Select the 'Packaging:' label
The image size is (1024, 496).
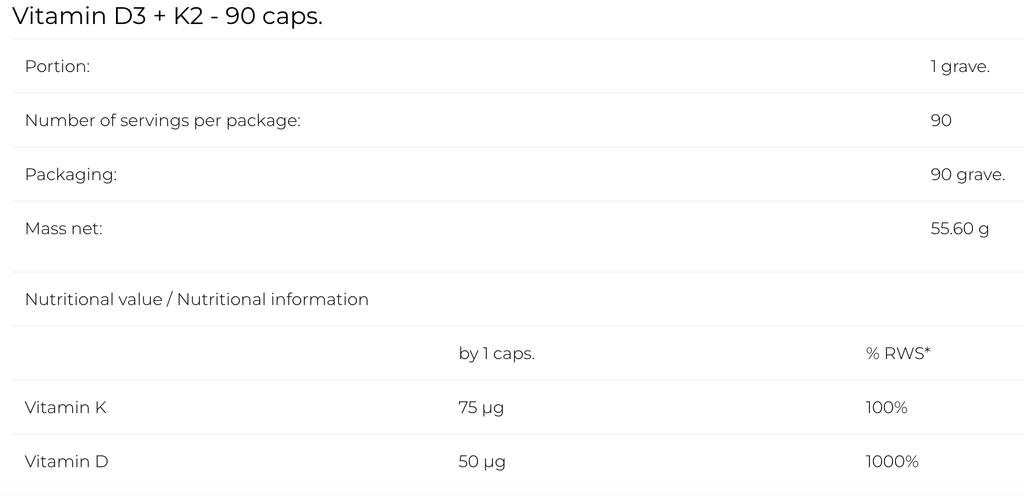[x=71, y=175]
